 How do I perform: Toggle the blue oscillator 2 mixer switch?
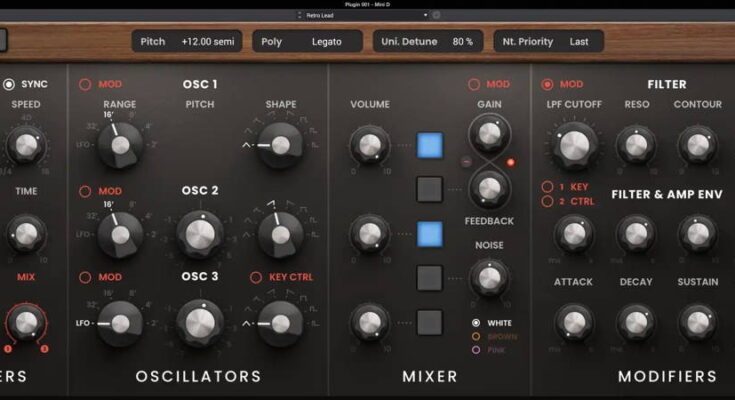coord(429,234)
